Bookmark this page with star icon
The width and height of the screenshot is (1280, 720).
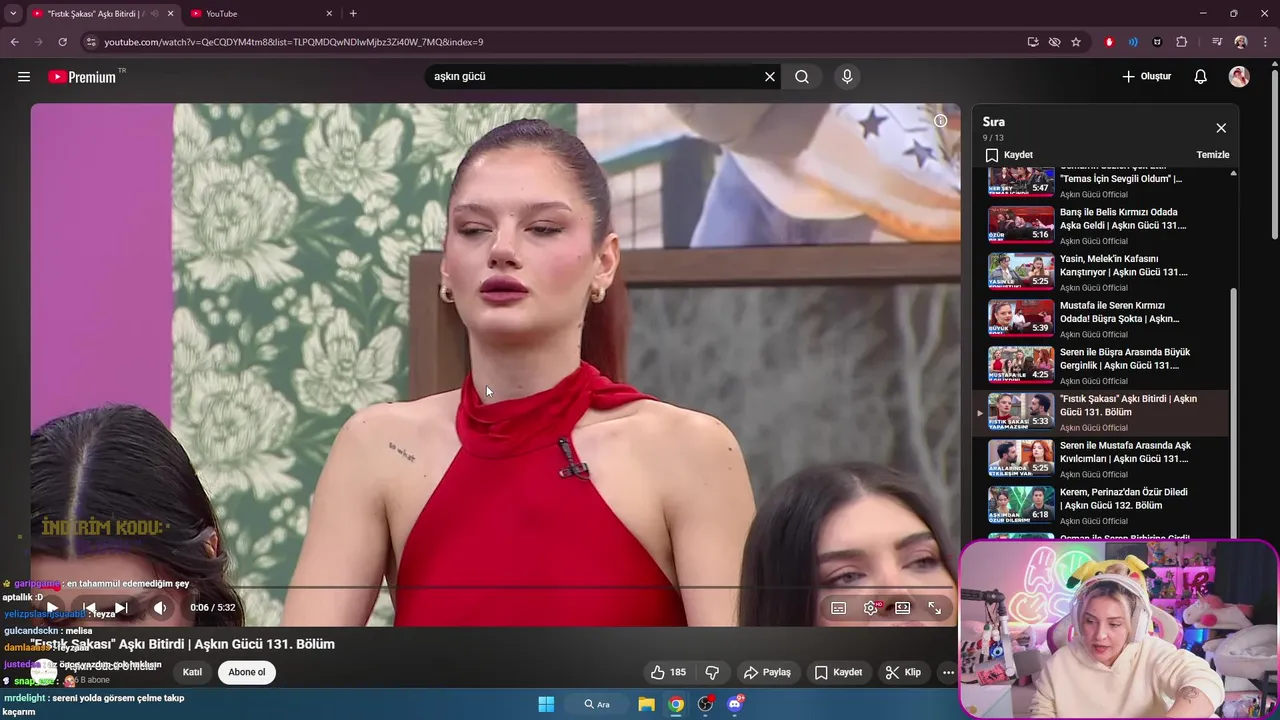1076,42
